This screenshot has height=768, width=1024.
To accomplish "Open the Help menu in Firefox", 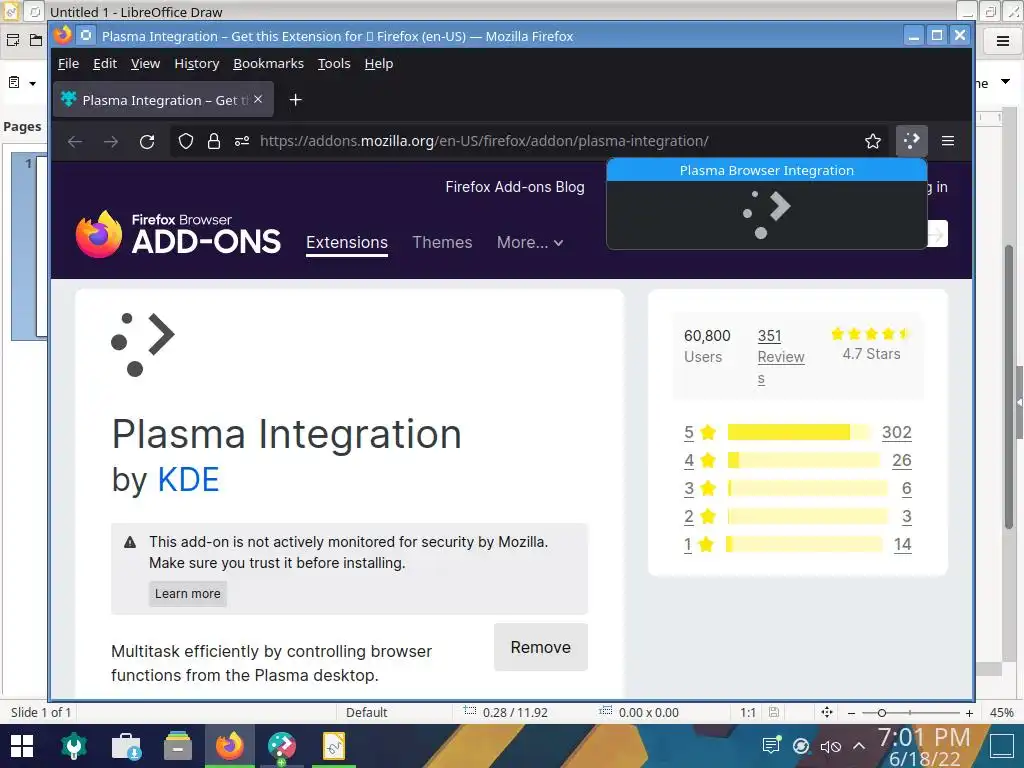I will point(379,63).
